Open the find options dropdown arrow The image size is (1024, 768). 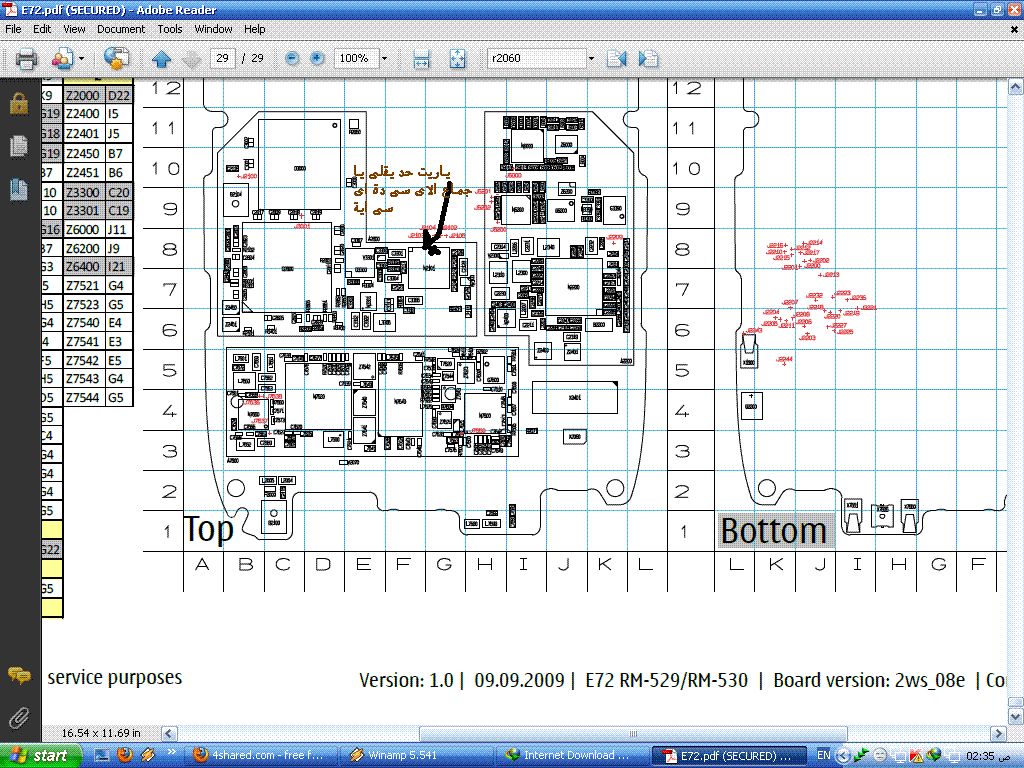point(592,58)
